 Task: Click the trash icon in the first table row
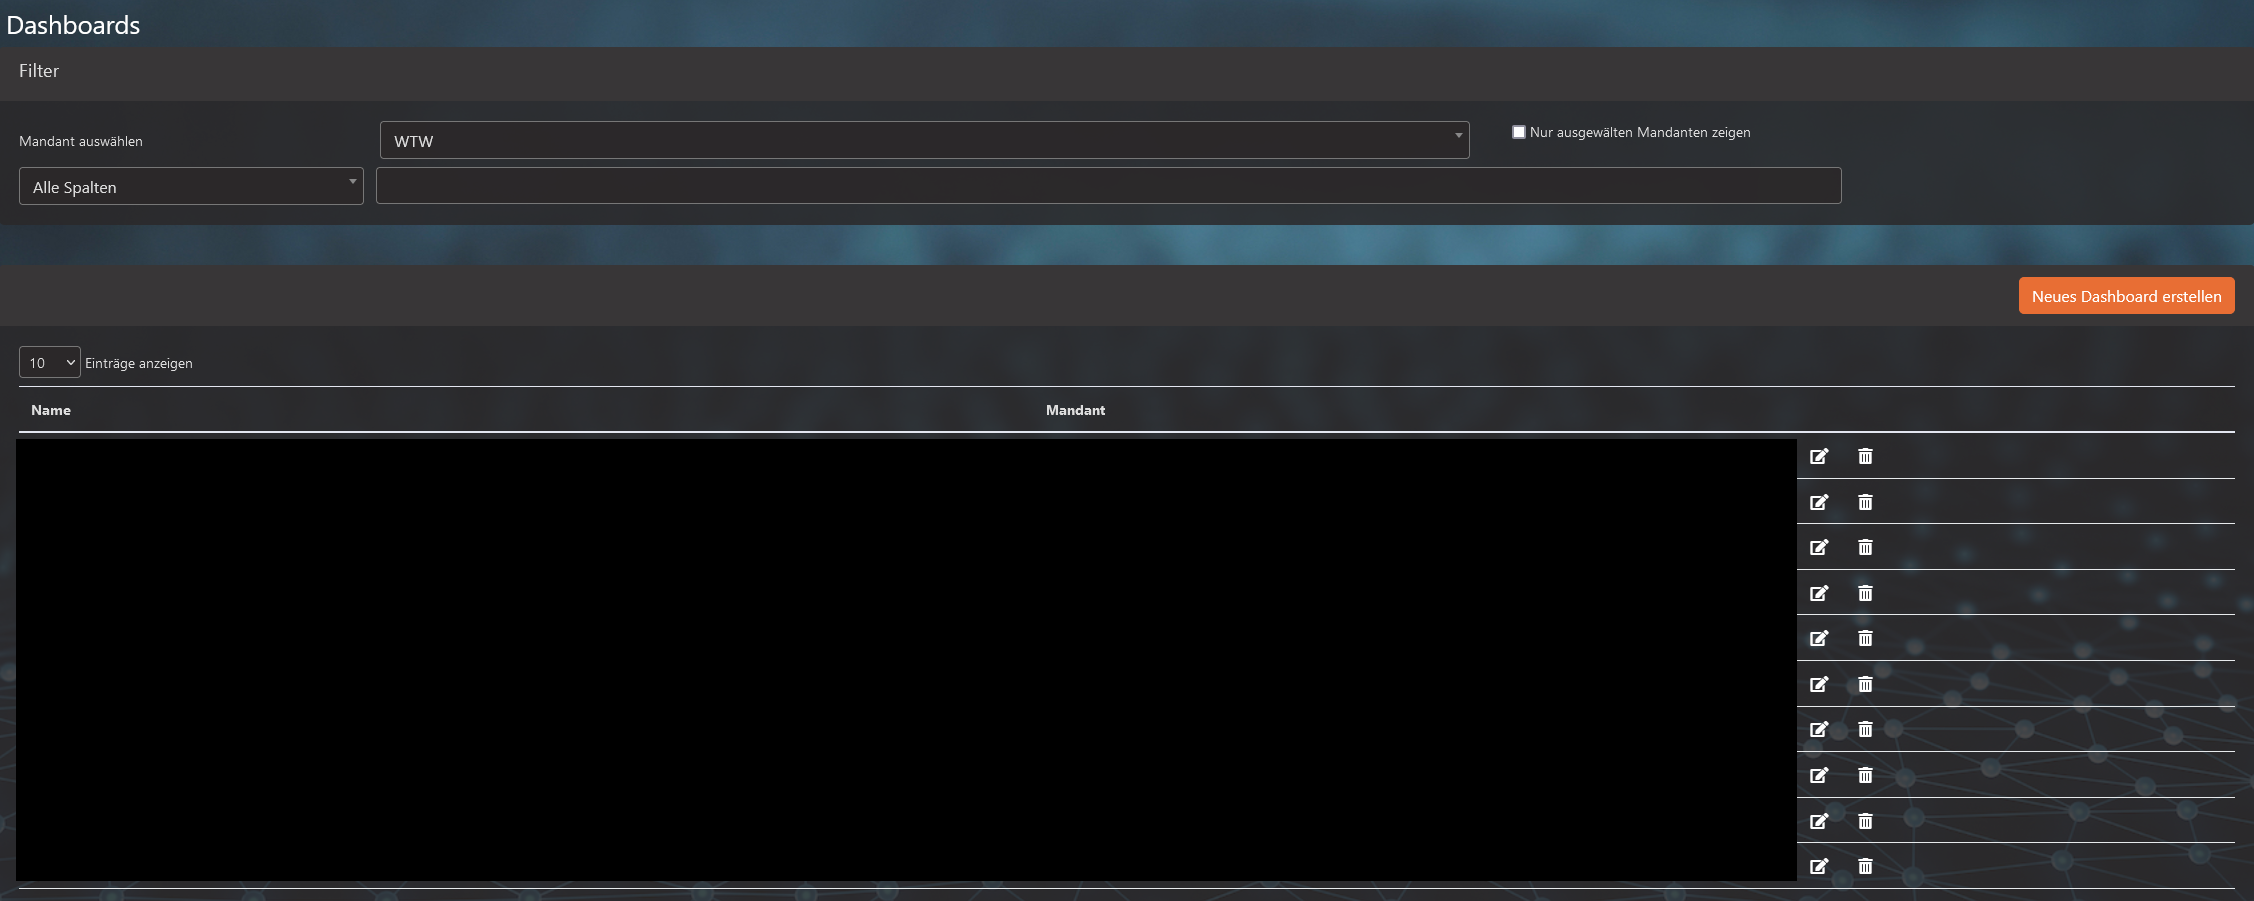pyautogui.click(x=1865, y=456)
